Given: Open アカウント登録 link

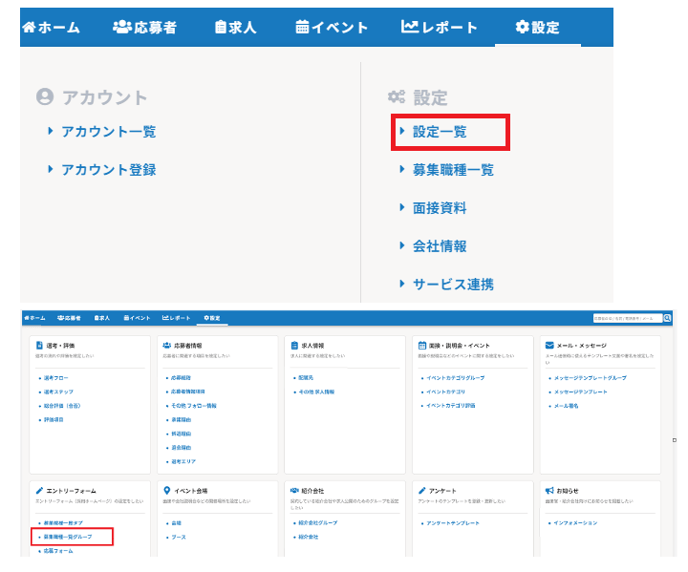Looking at the screenshot, I should click(109, 170).
